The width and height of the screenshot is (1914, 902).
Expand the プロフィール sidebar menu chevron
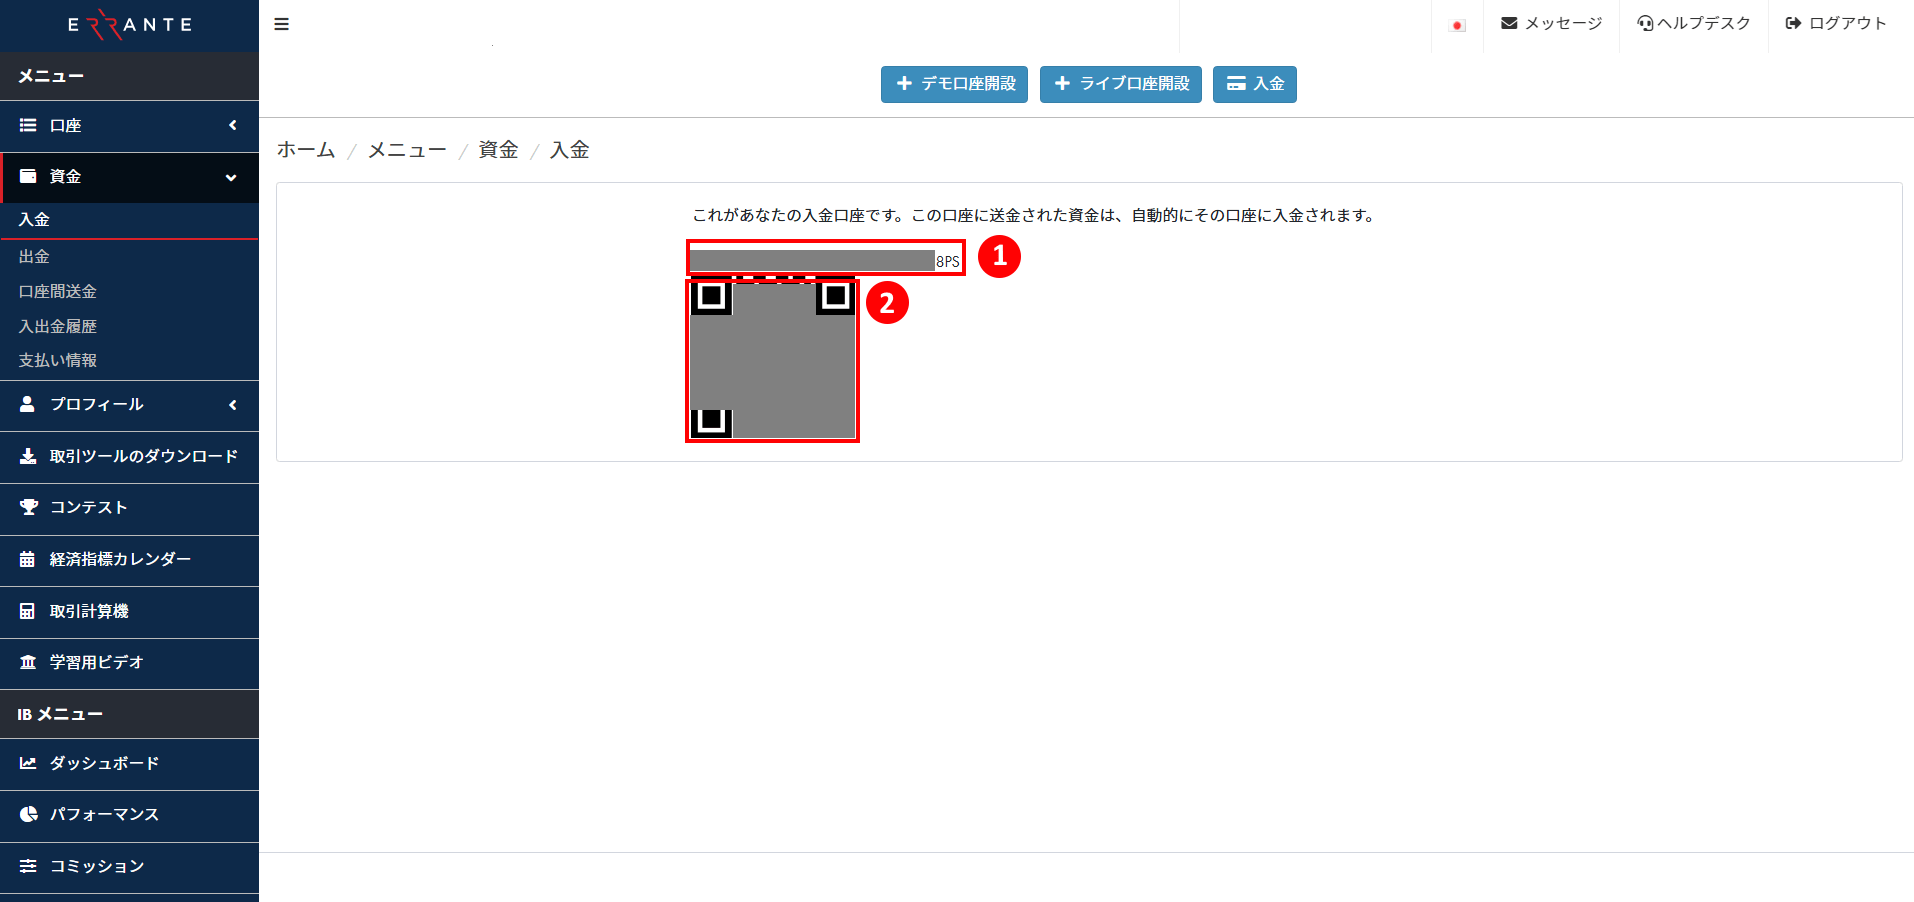tap(232, 404)
